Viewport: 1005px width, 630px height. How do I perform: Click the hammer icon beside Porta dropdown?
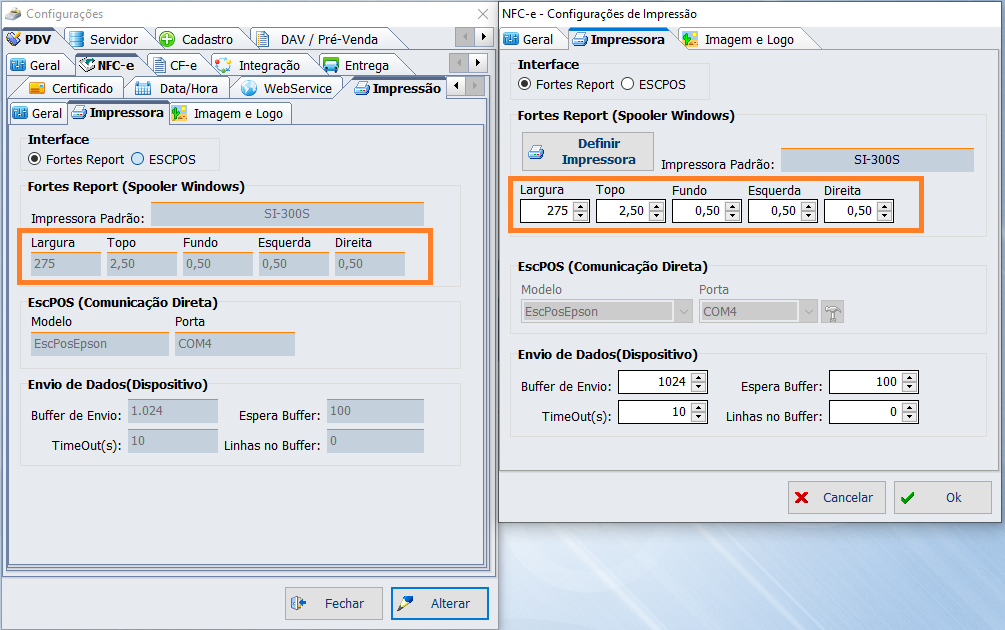click(x=832, y=312)
